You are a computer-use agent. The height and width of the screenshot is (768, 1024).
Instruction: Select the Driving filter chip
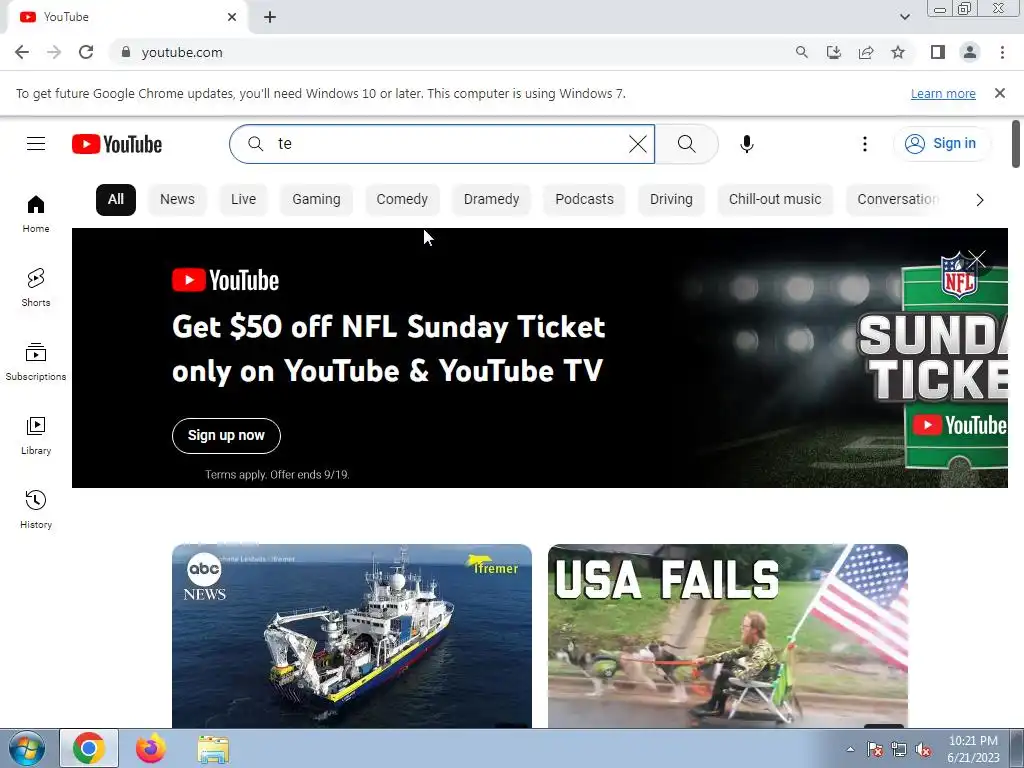[x=671, y=200]
